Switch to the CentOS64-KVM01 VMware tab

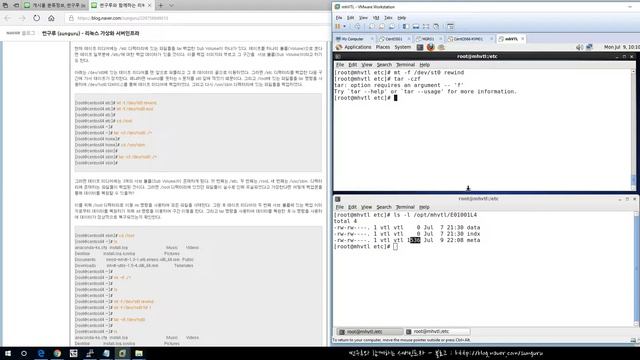pos(468,39)
